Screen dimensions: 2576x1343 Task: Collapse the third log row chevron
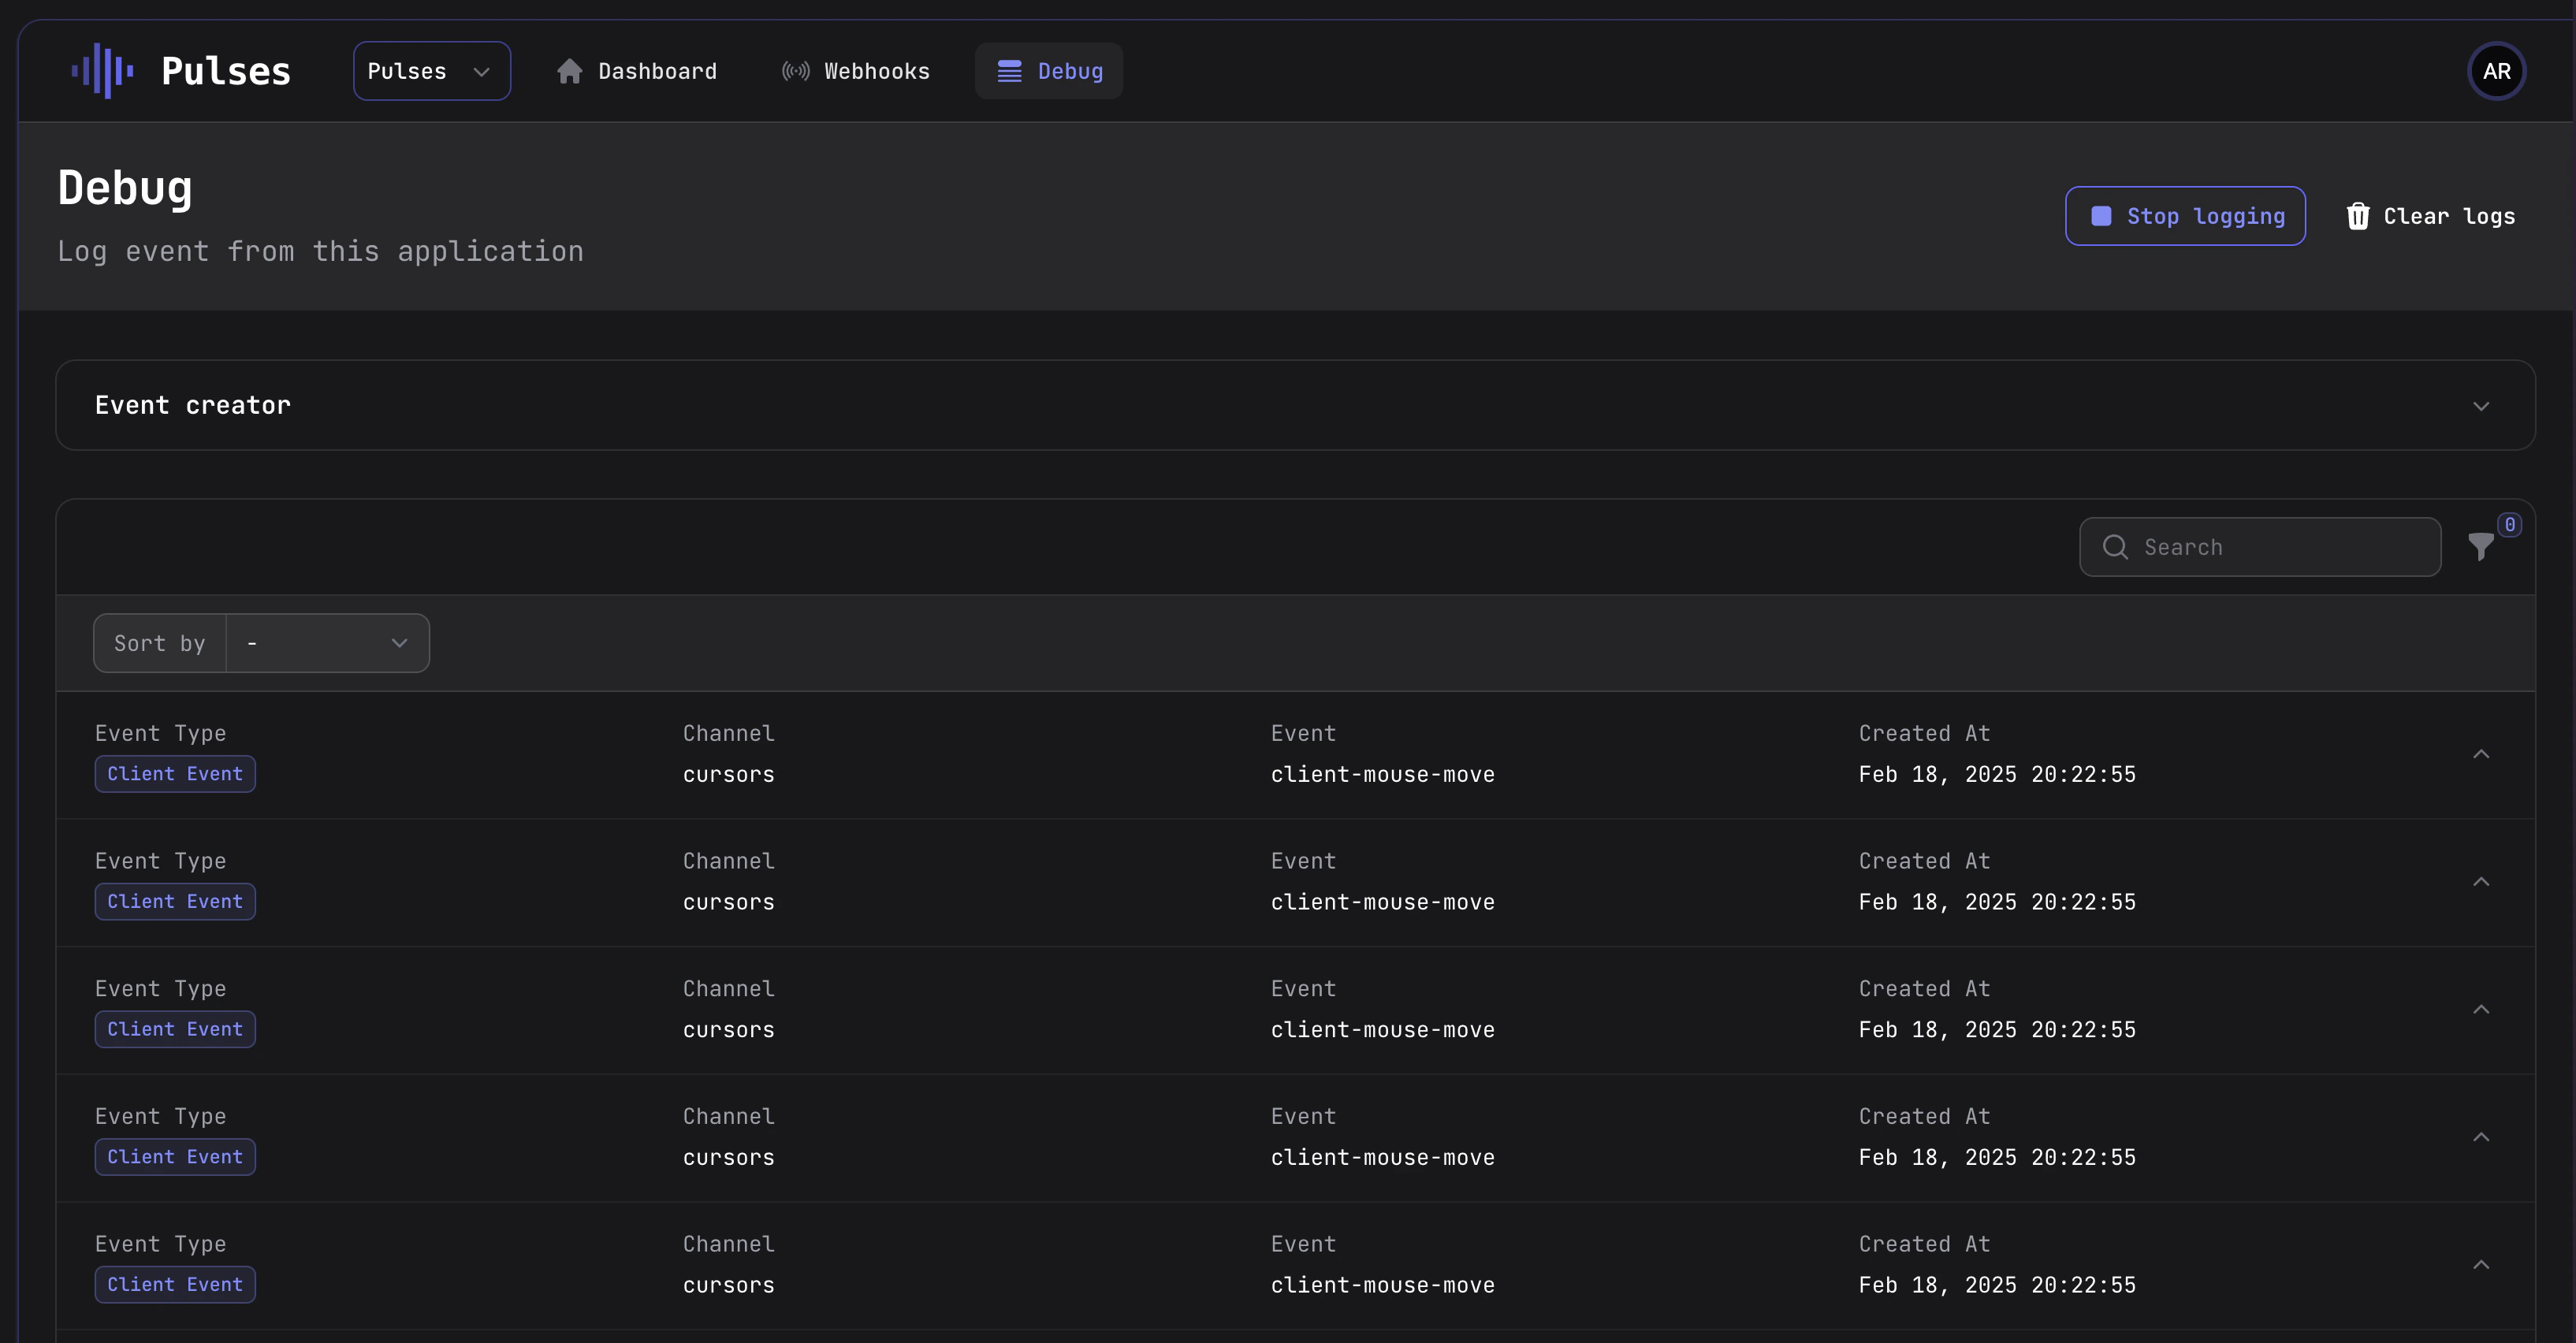click(2481, 1010)
